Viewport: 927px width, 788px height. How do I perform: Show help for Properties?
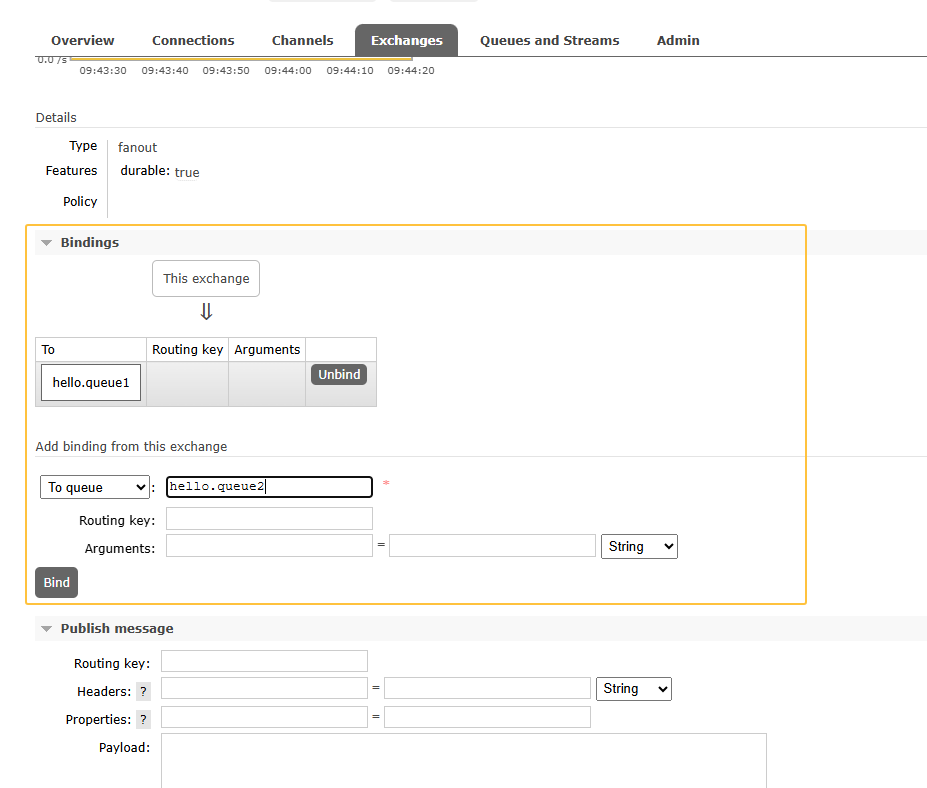pos(143,719)
